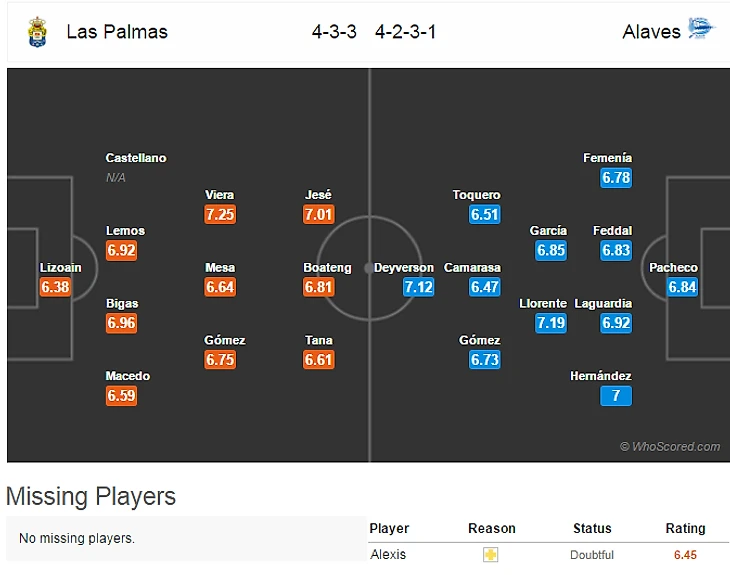Click Lizoaín's 6.38 rating badge
Viewport: 730px width, 575px height.
pos(54,287)
